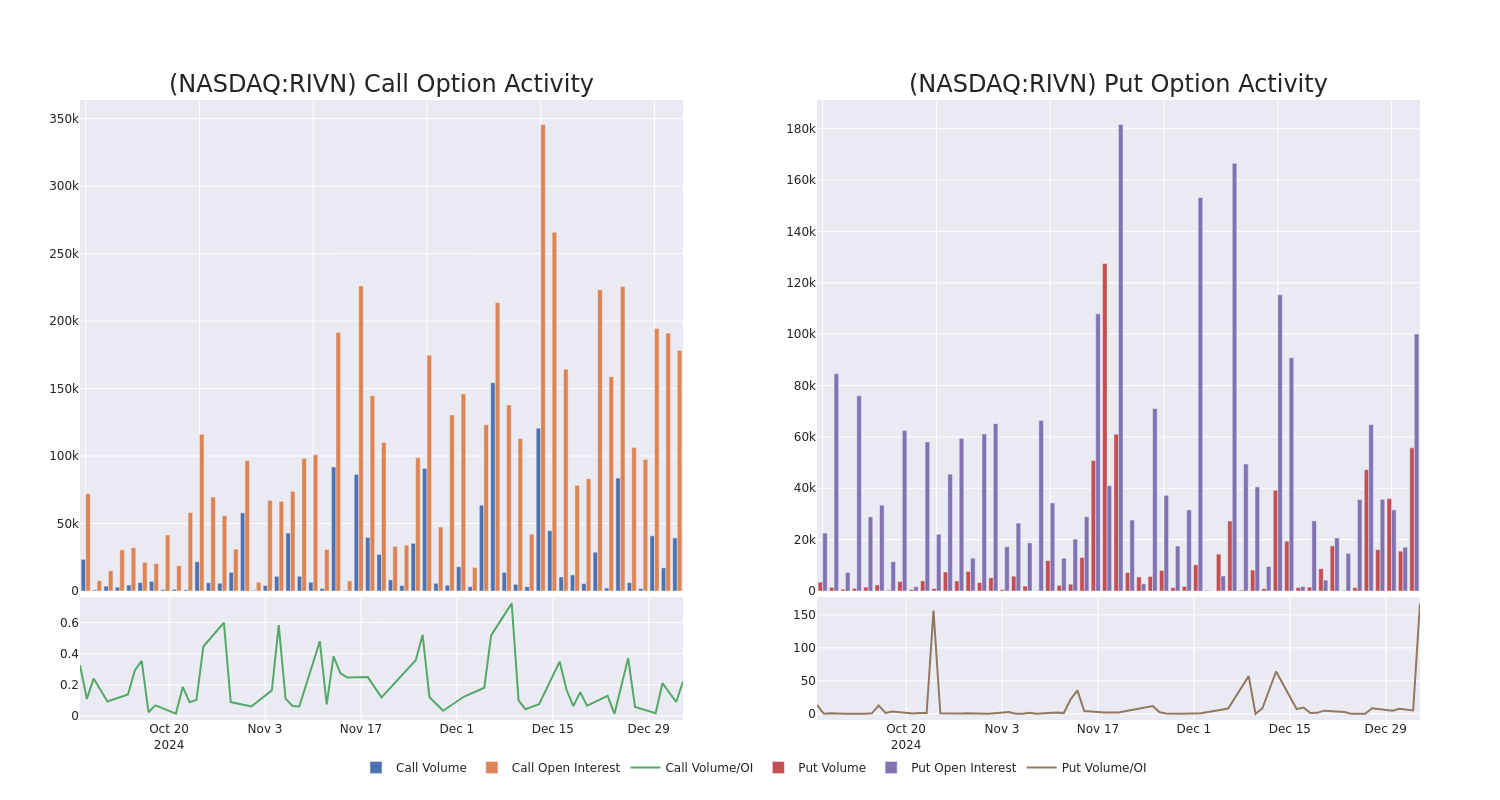Click the 50 label on put ratio axis
Image resolution: width=1500 pixels, height=800 pixels.
pyautogui.click(x=808, y=681)
